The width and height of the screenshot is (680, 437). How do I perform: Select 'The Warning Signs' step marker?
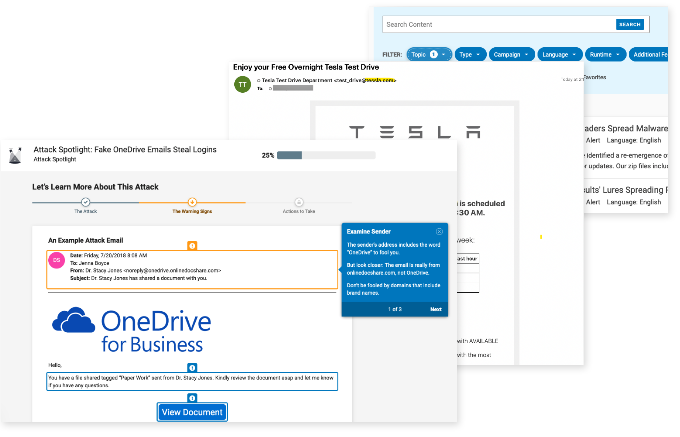[192, 202]
